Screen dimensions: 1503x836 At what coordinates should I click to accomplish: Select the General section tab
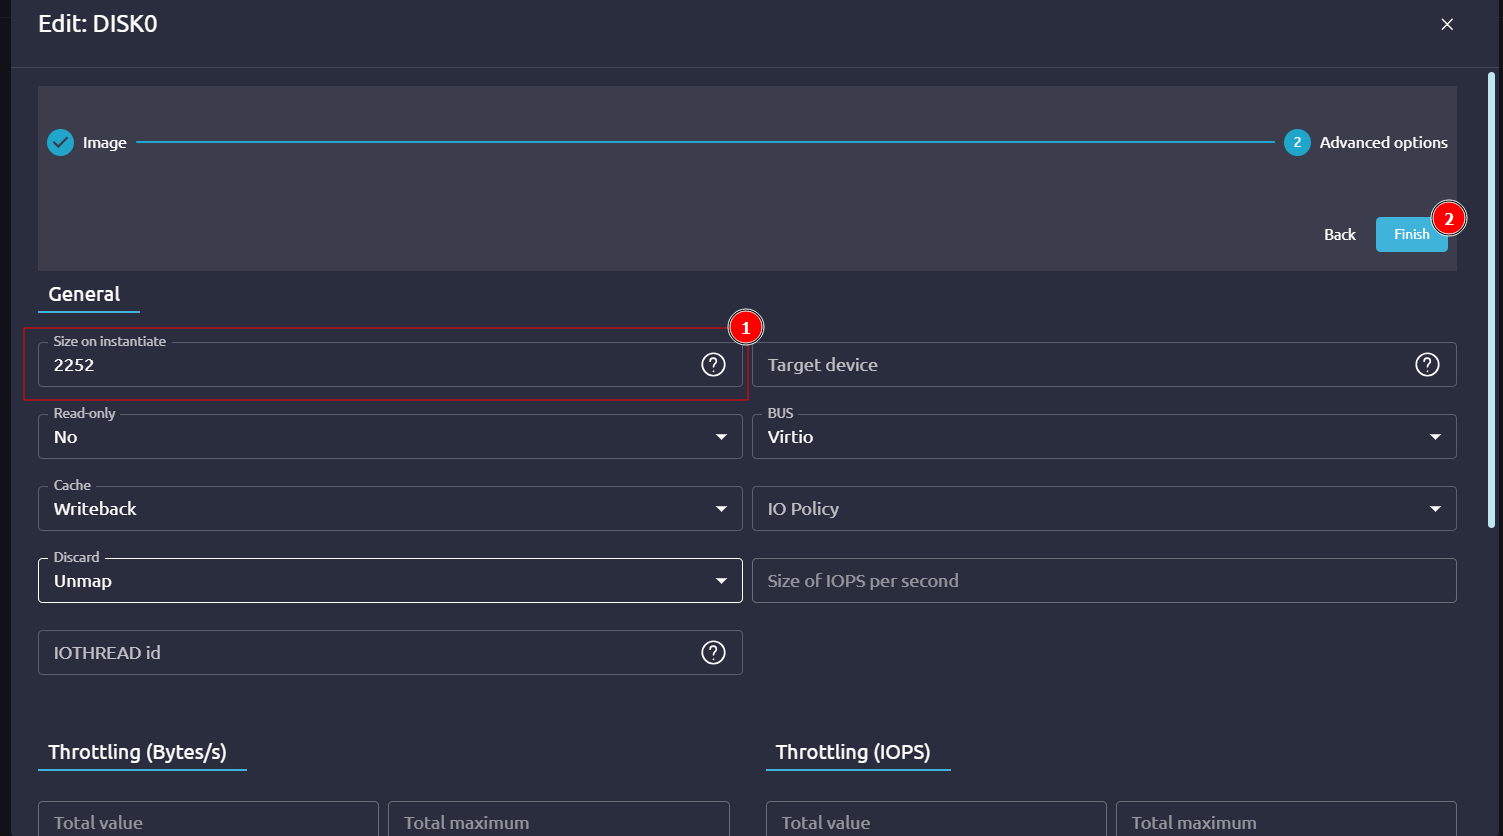tap(84, 294)
